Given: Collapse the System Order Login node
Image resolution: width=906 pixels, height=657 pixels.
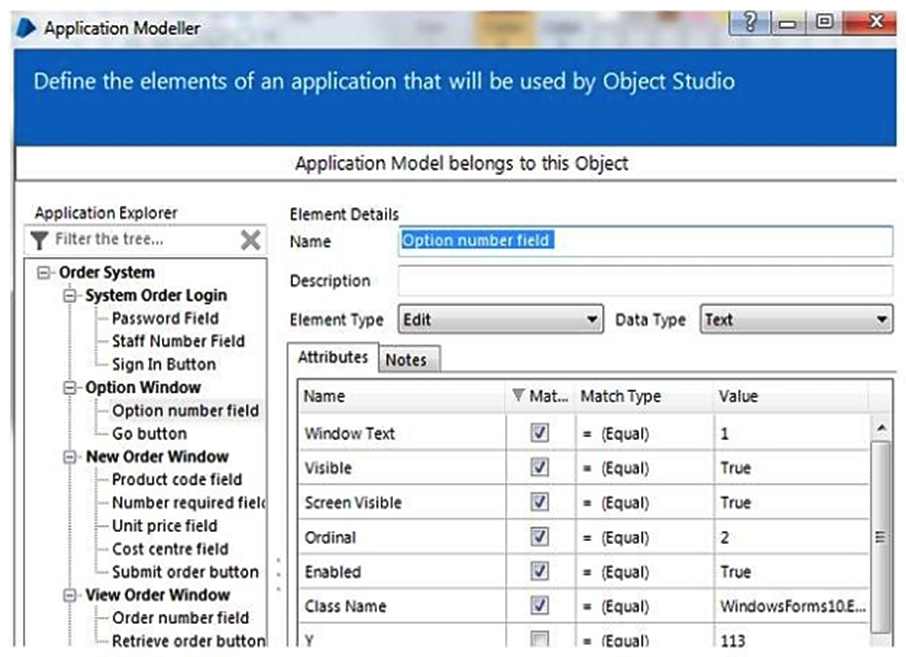Looking at the screenshot, I should 69,295.
